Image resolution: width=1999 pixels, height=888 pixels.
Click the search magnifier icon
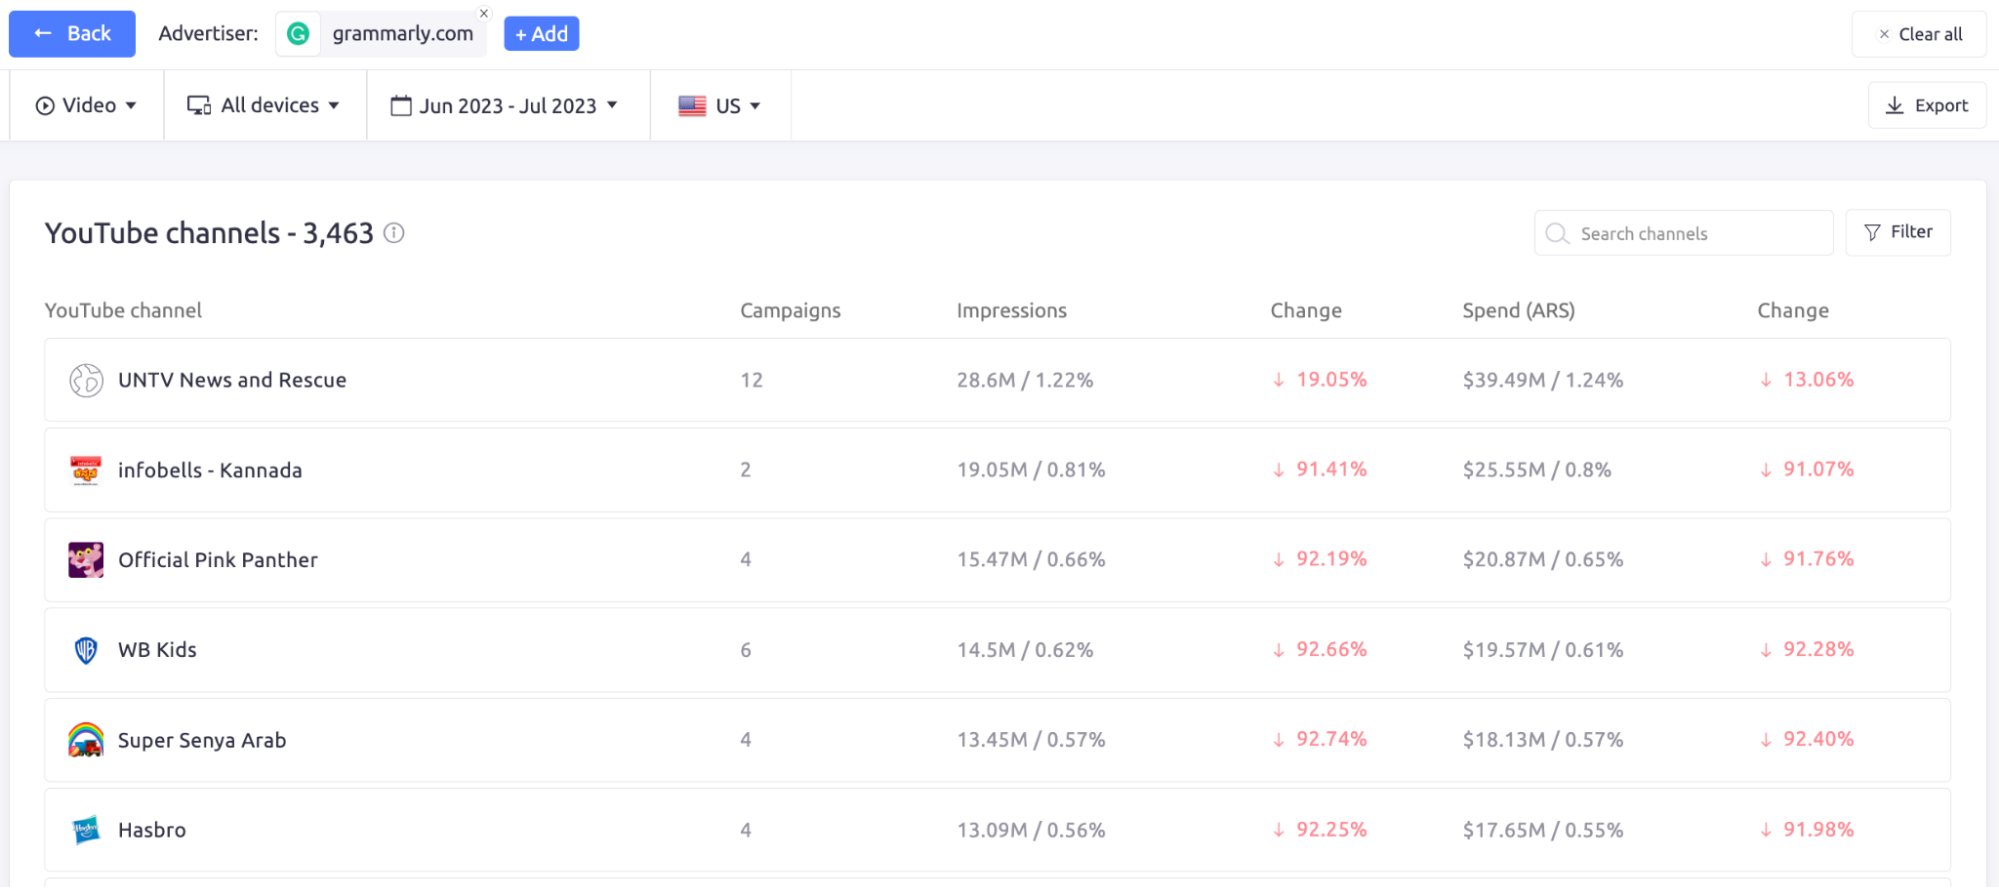tap(1557, 233)
